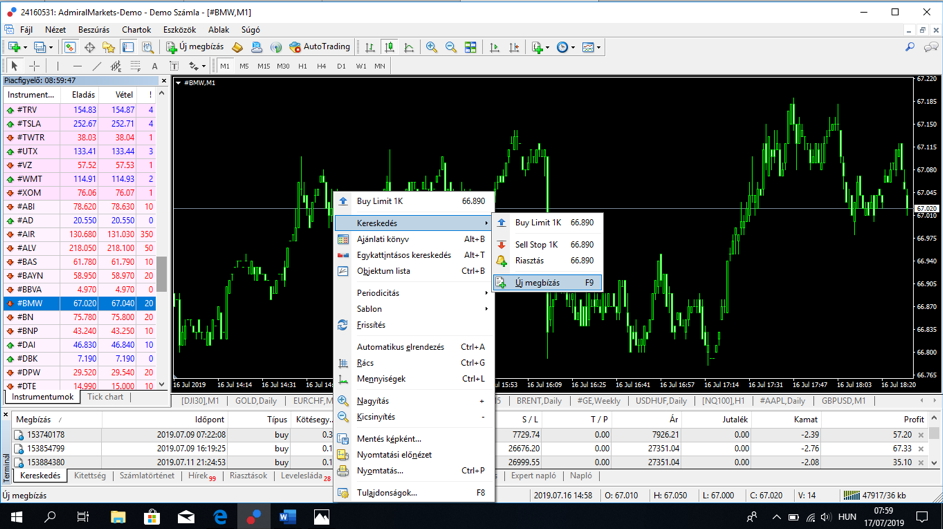Choose Új megbízás F9 in submenu
This screenshot has height=529, width=943.
[x=547, y=283]
